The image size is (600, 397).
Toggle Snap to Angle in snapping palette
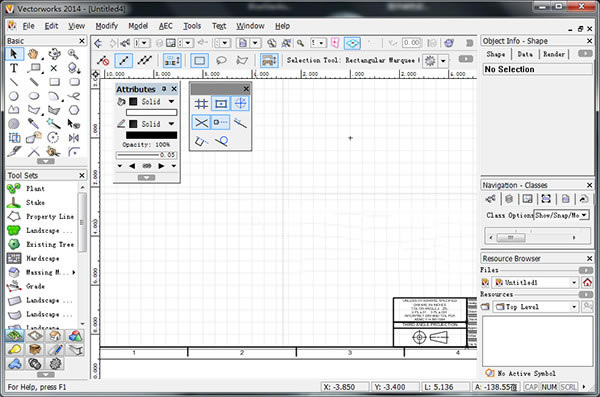click(x=241, y=103)
